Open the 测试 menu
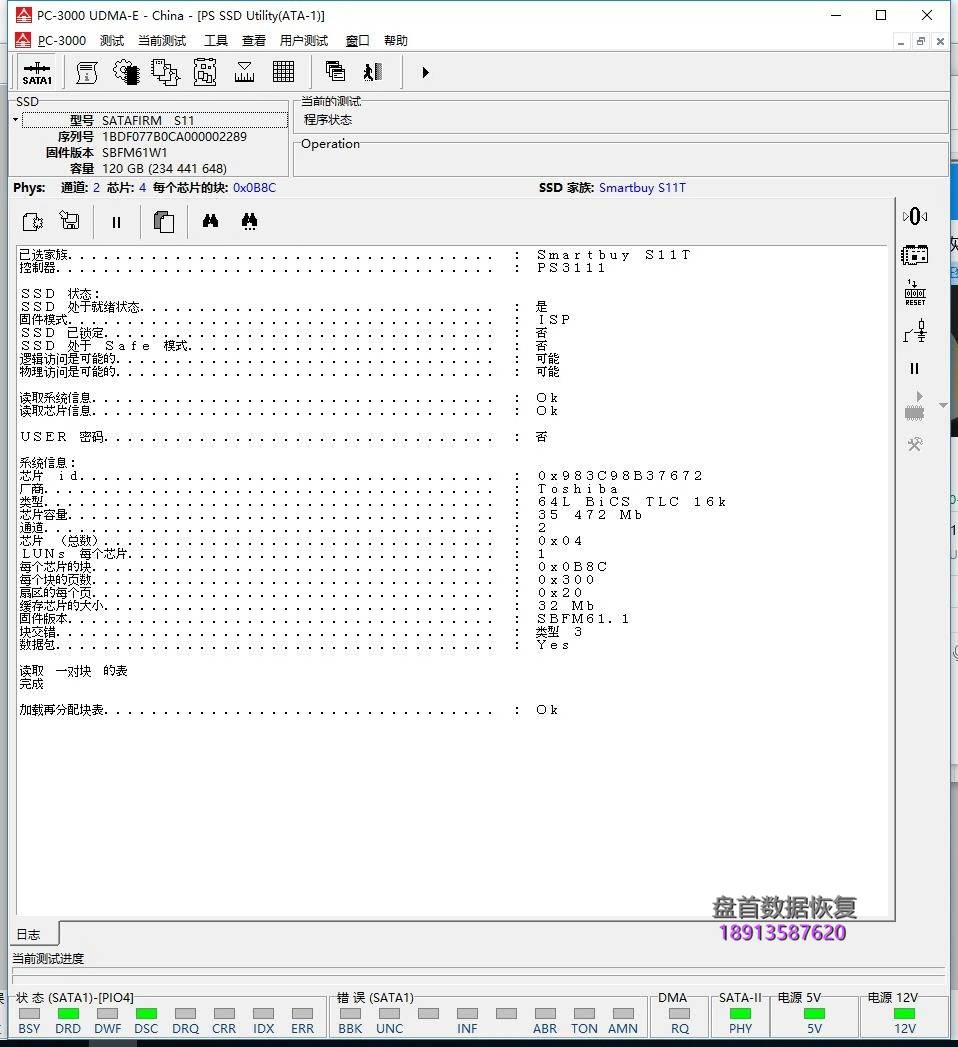This screenshot has height=1047, width=958. point(111,41)
